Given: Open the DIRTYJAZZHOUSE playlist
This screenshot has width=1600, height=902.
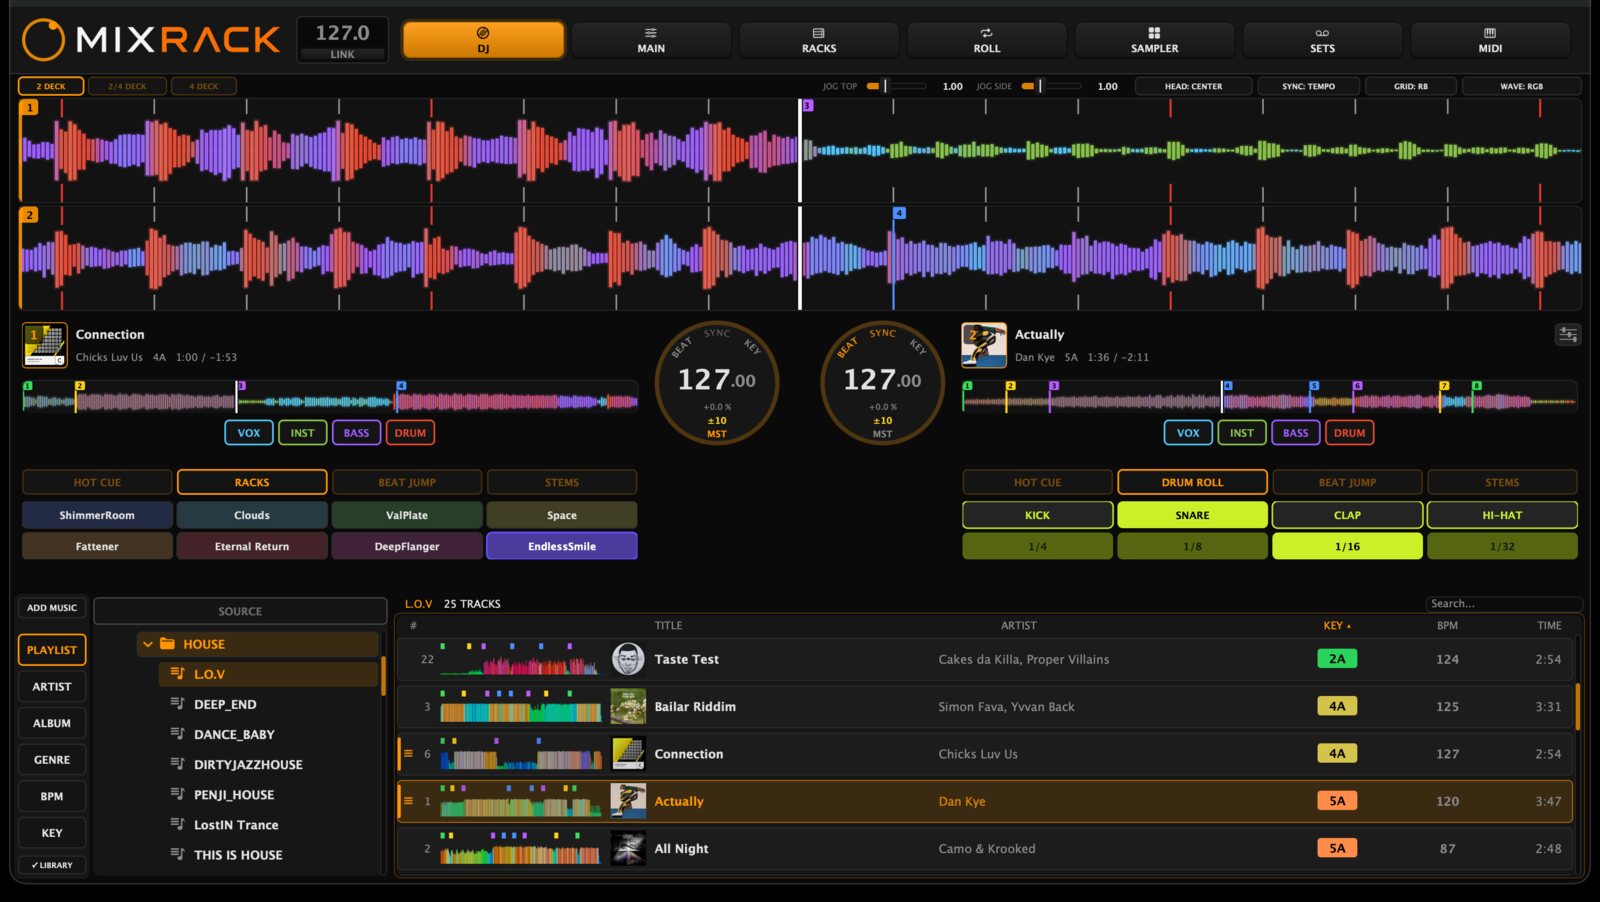Looking at the screenshot, I should point(248,764).
